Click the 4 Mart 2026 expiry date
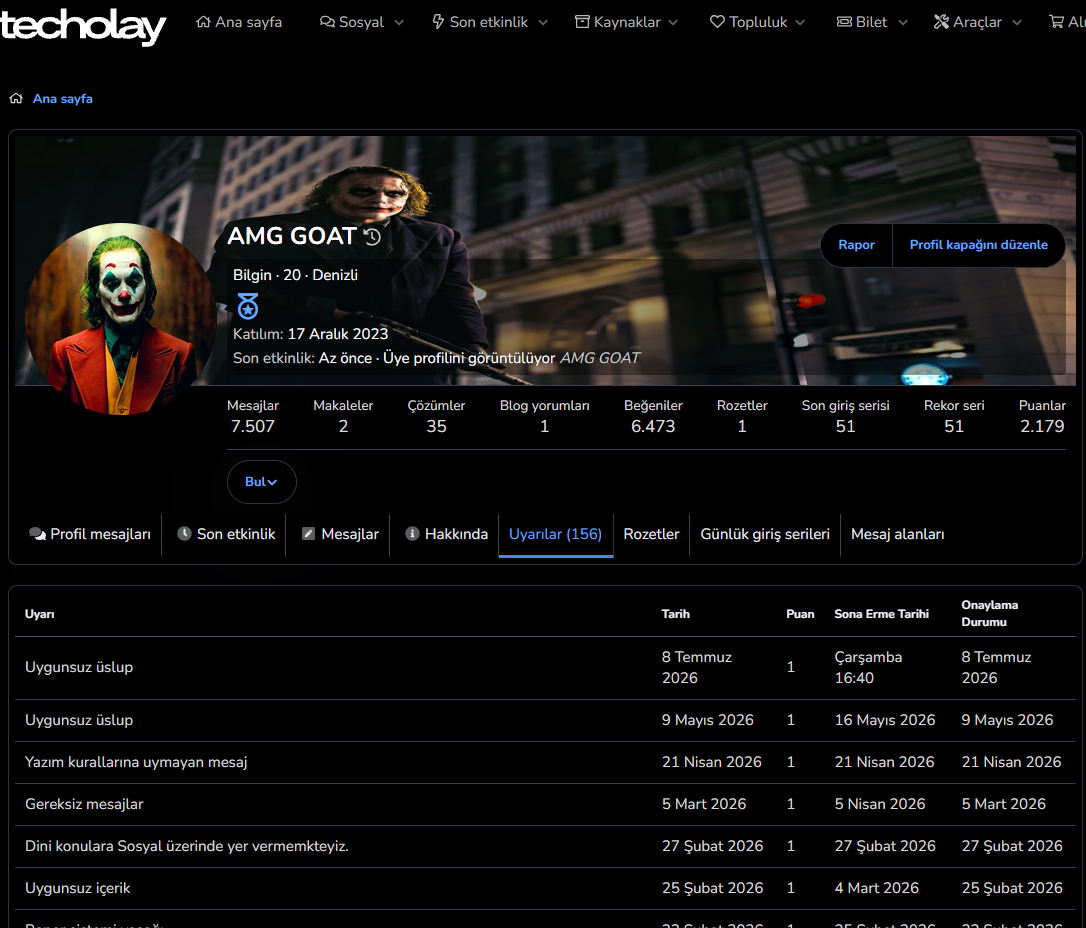Viewport: 1086px width, 928px height. click(x=876, y=889)
